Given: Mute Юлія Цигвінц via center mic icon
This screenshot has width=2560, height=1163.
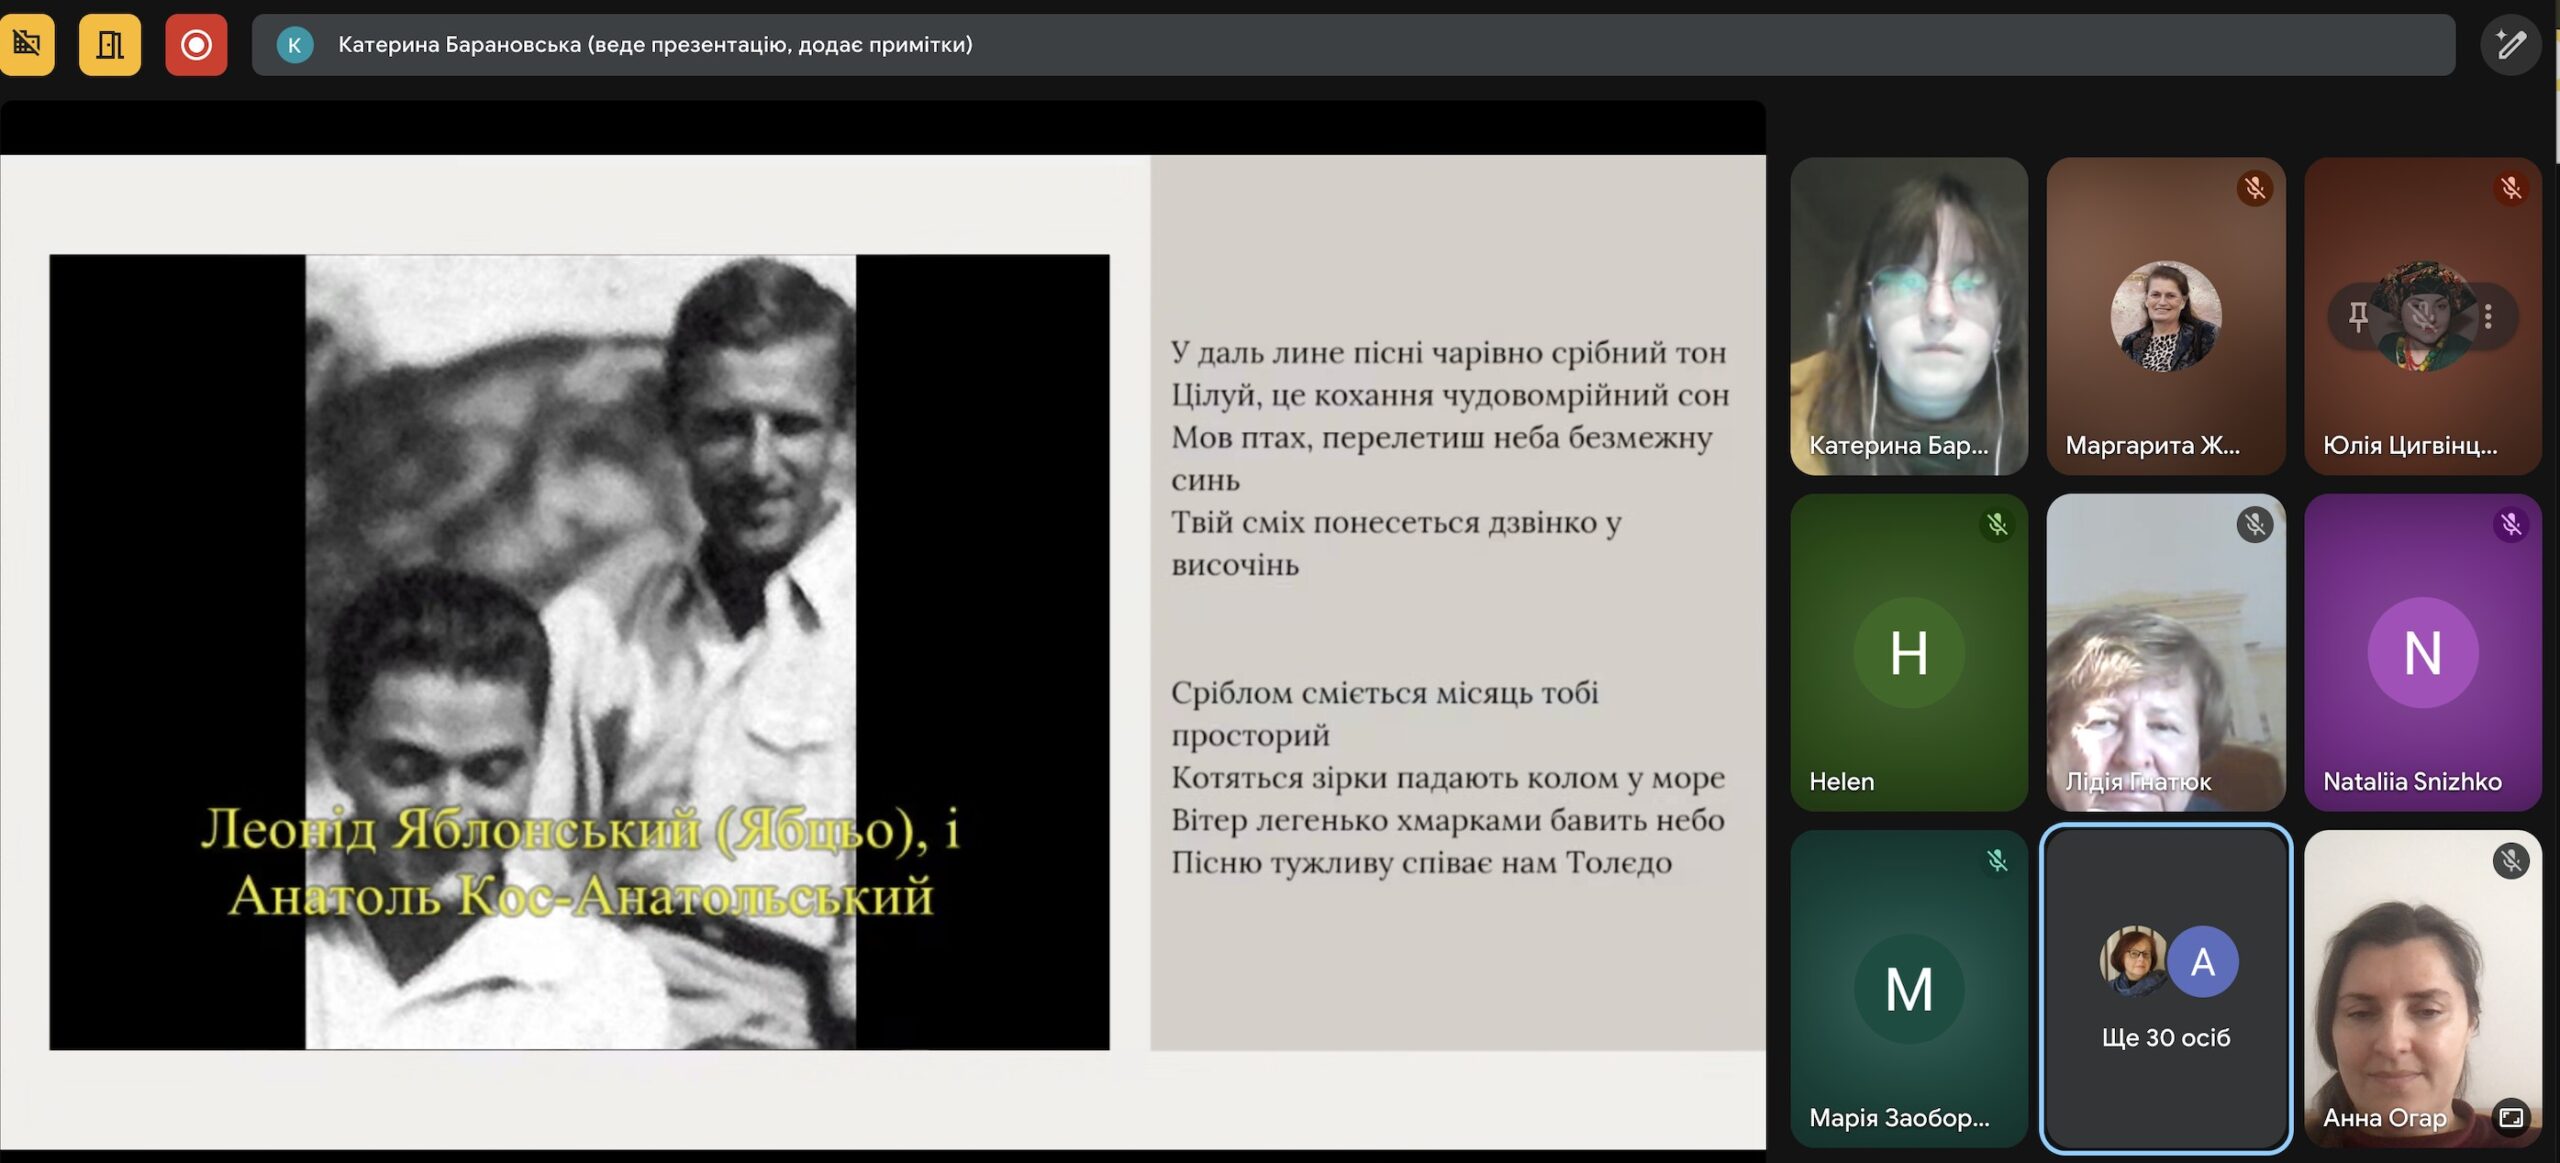Looking at the screenshot, I should tap(2423, 317).
